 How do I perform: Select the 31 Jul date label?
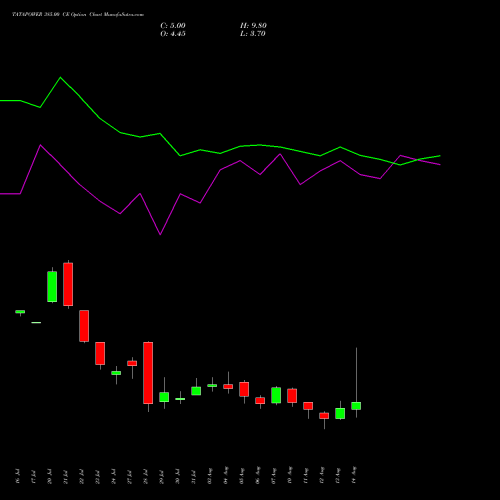(194, 476)
